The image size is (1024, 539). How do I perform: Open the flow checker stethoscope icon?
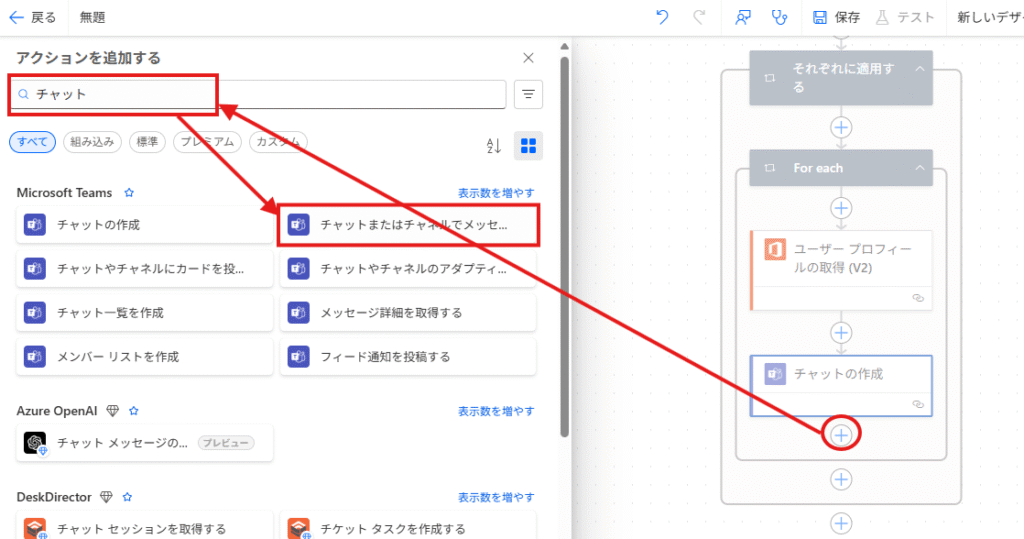(x=779, y=18)
